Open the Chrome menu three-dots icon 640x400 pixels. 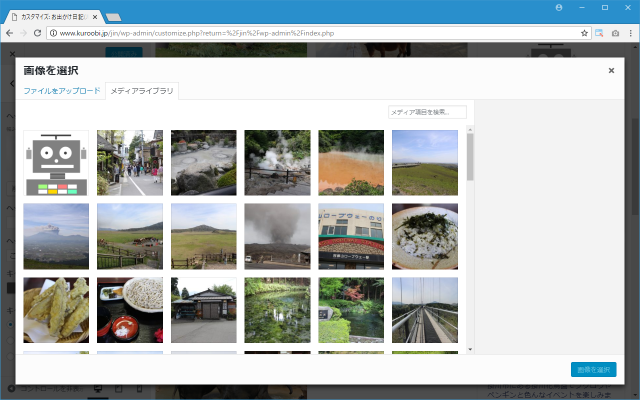[630, 33]
